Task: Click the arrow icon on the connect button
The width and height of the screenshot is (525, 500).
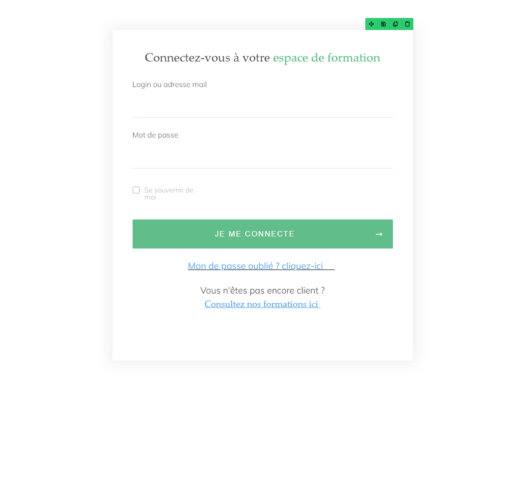Action: (x=379, y=234)
